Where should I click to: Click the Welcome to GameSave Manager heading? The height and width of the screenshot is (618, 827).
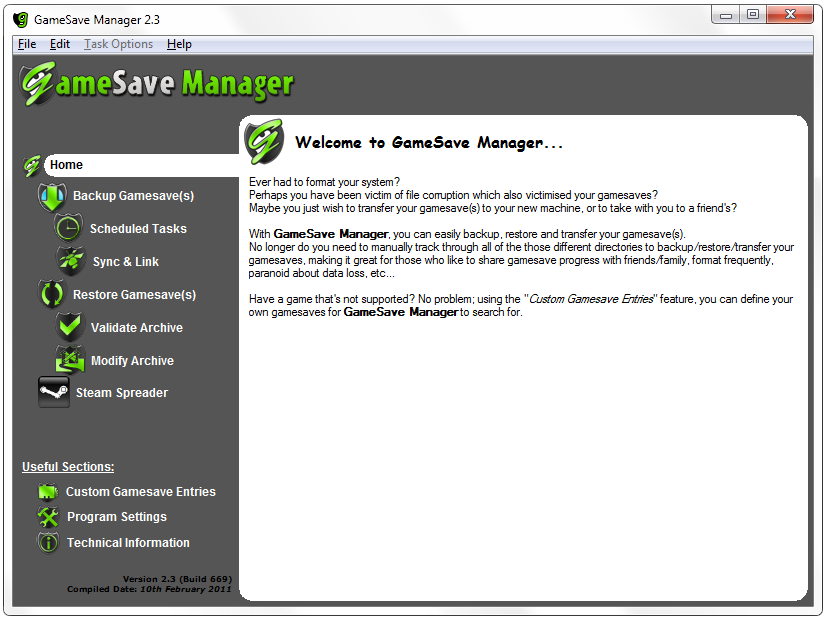[429, 142]
